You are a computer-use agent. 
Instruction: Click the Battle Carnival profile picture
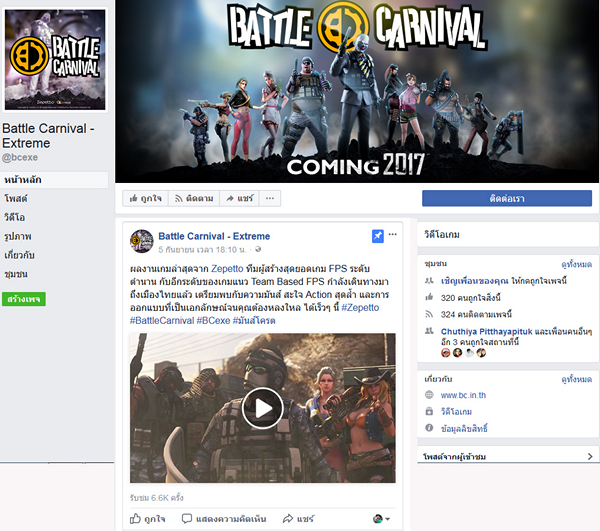[x=56, y=60]
